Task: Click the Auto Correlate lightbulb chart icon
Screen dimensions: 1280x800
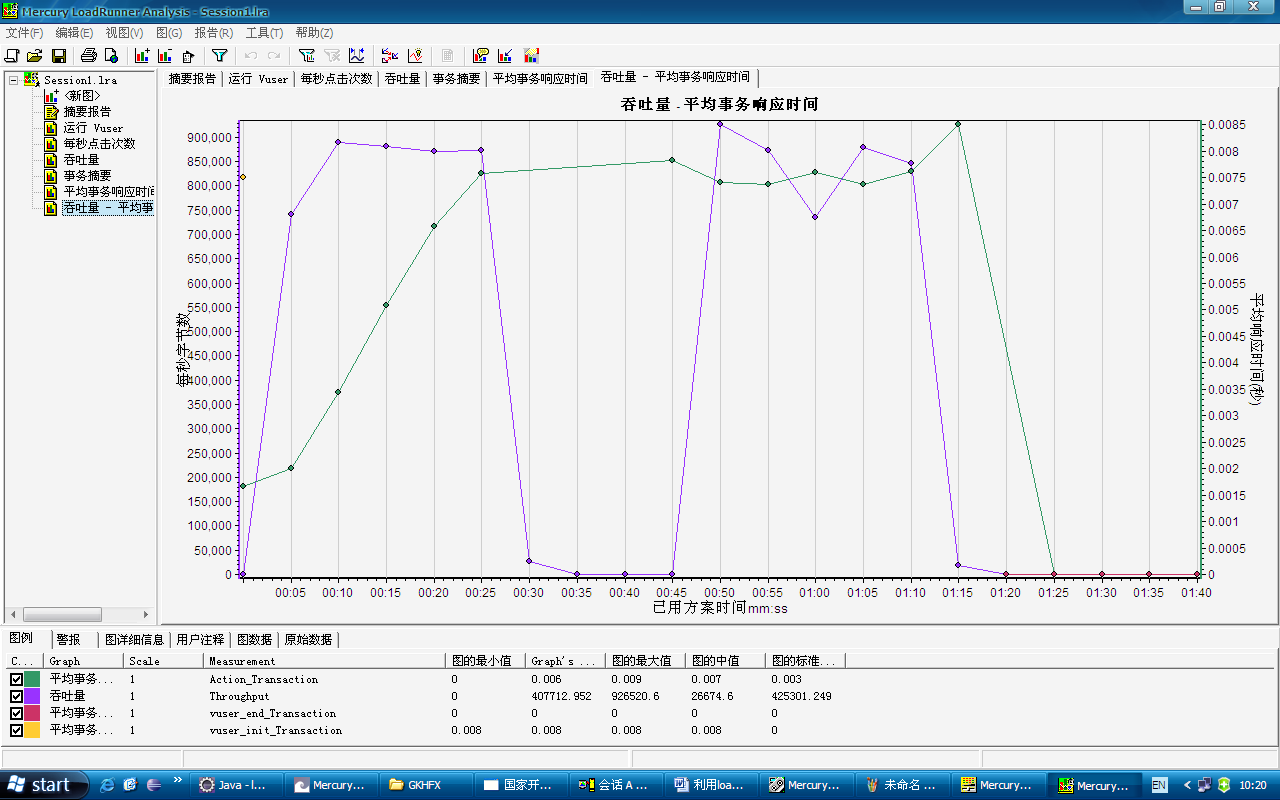Action: (415, 56)
